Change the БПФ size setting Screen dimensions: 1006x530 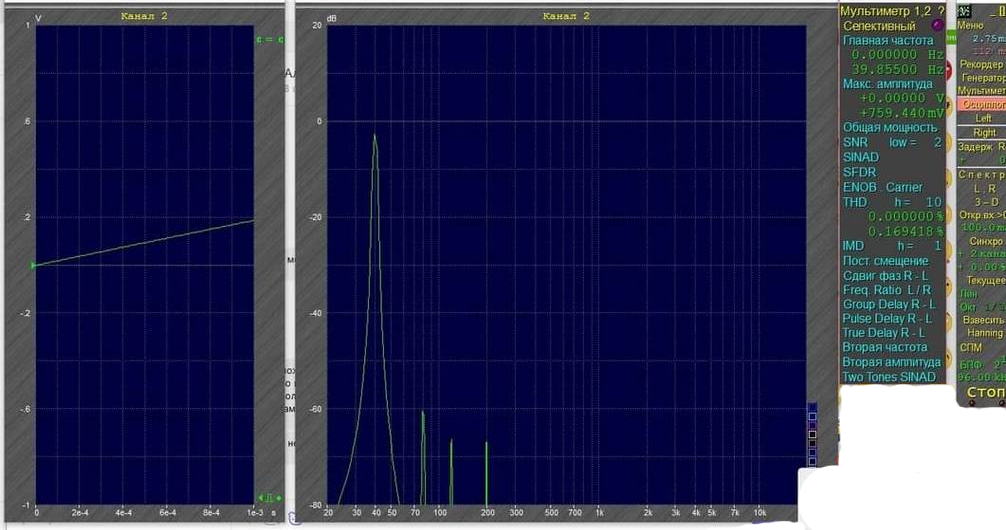[982, 363]
